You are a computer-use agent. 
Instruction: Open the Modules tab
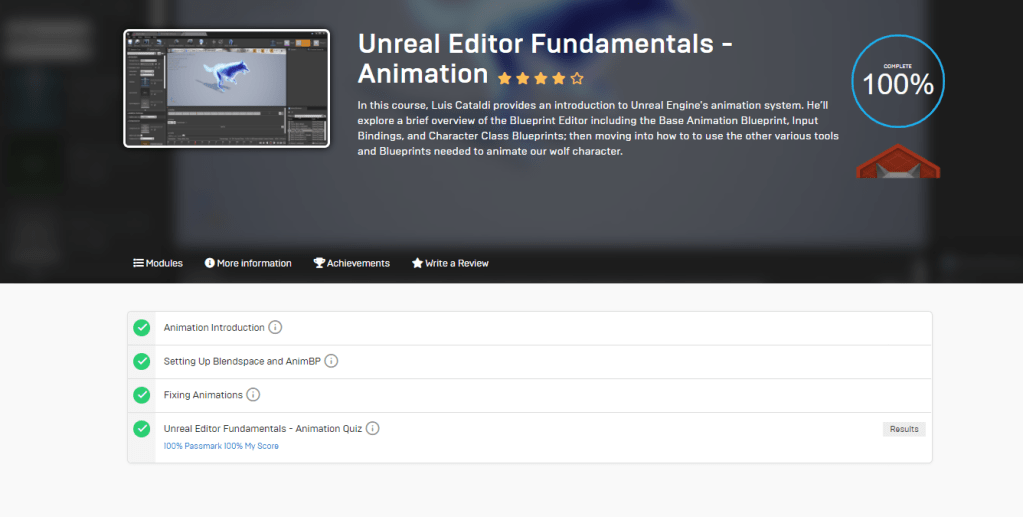click(x=158, y=263)
